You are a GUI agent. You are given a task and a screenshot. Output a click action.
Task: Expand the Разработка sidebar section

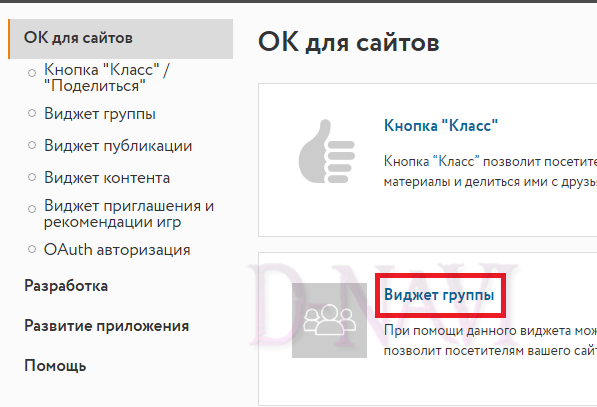tap(66, 286)
